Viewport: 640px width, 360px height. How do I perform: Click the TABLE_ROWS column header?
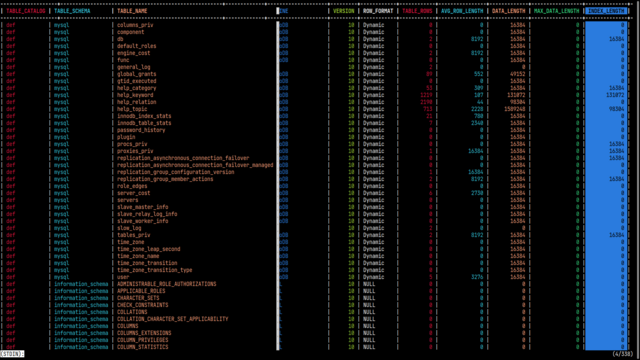(x=417, y=11)
